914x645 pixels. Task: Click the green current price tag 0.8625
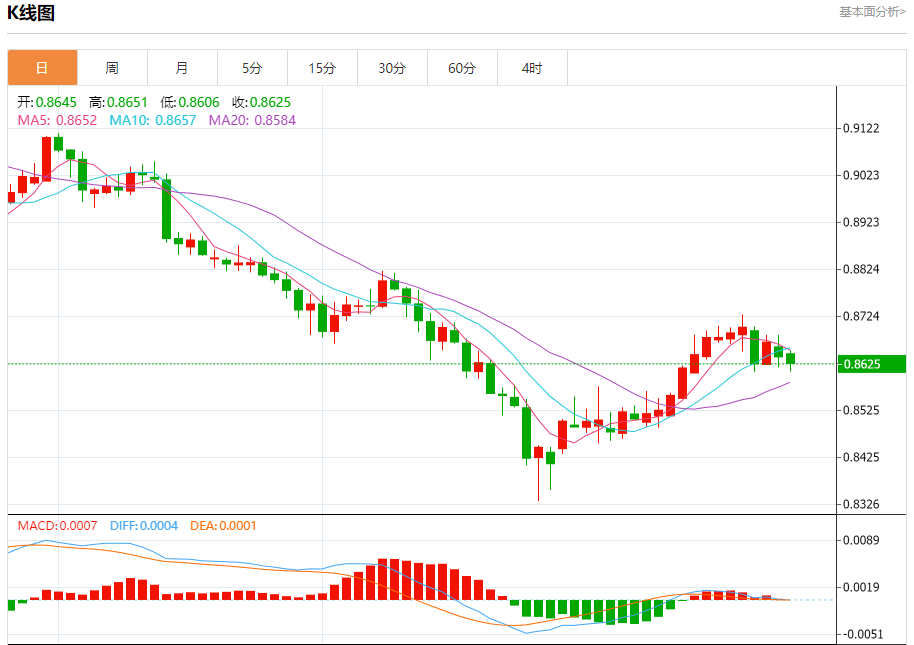871,364
